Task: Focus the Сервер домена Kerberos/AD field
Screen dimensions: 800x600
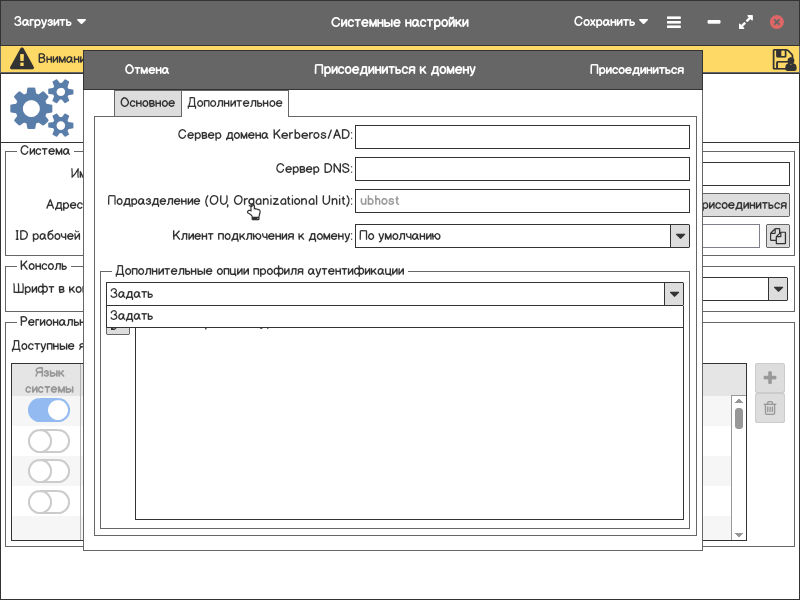Action: click(522, 136)
